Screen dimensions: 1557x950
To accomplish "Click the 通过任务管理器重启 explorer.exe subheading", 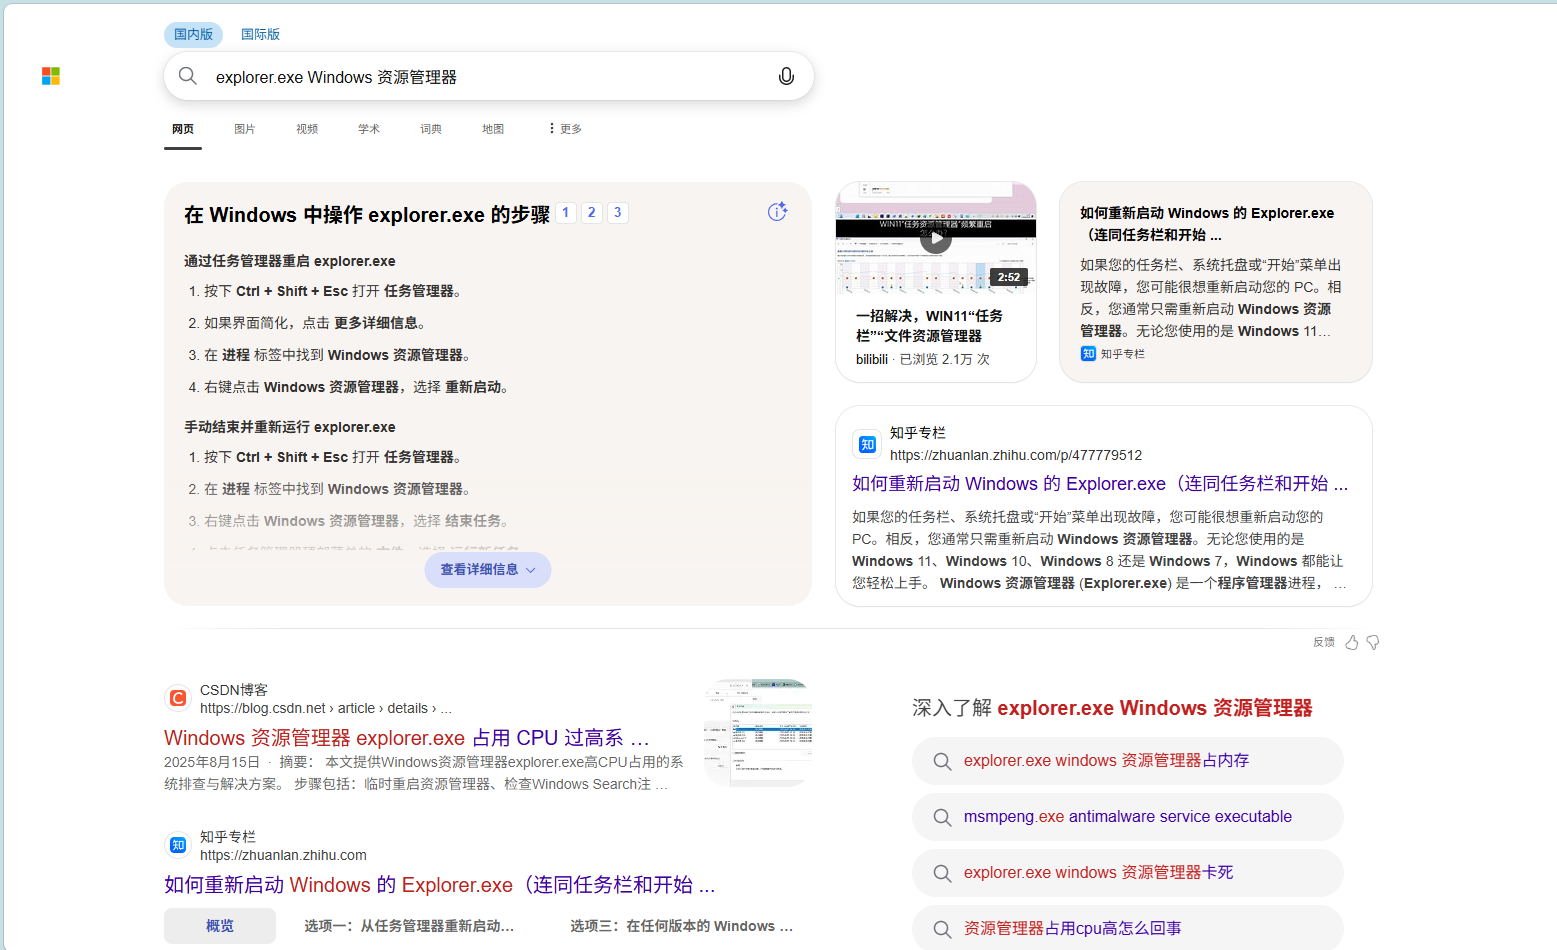I will click(290, 261).
